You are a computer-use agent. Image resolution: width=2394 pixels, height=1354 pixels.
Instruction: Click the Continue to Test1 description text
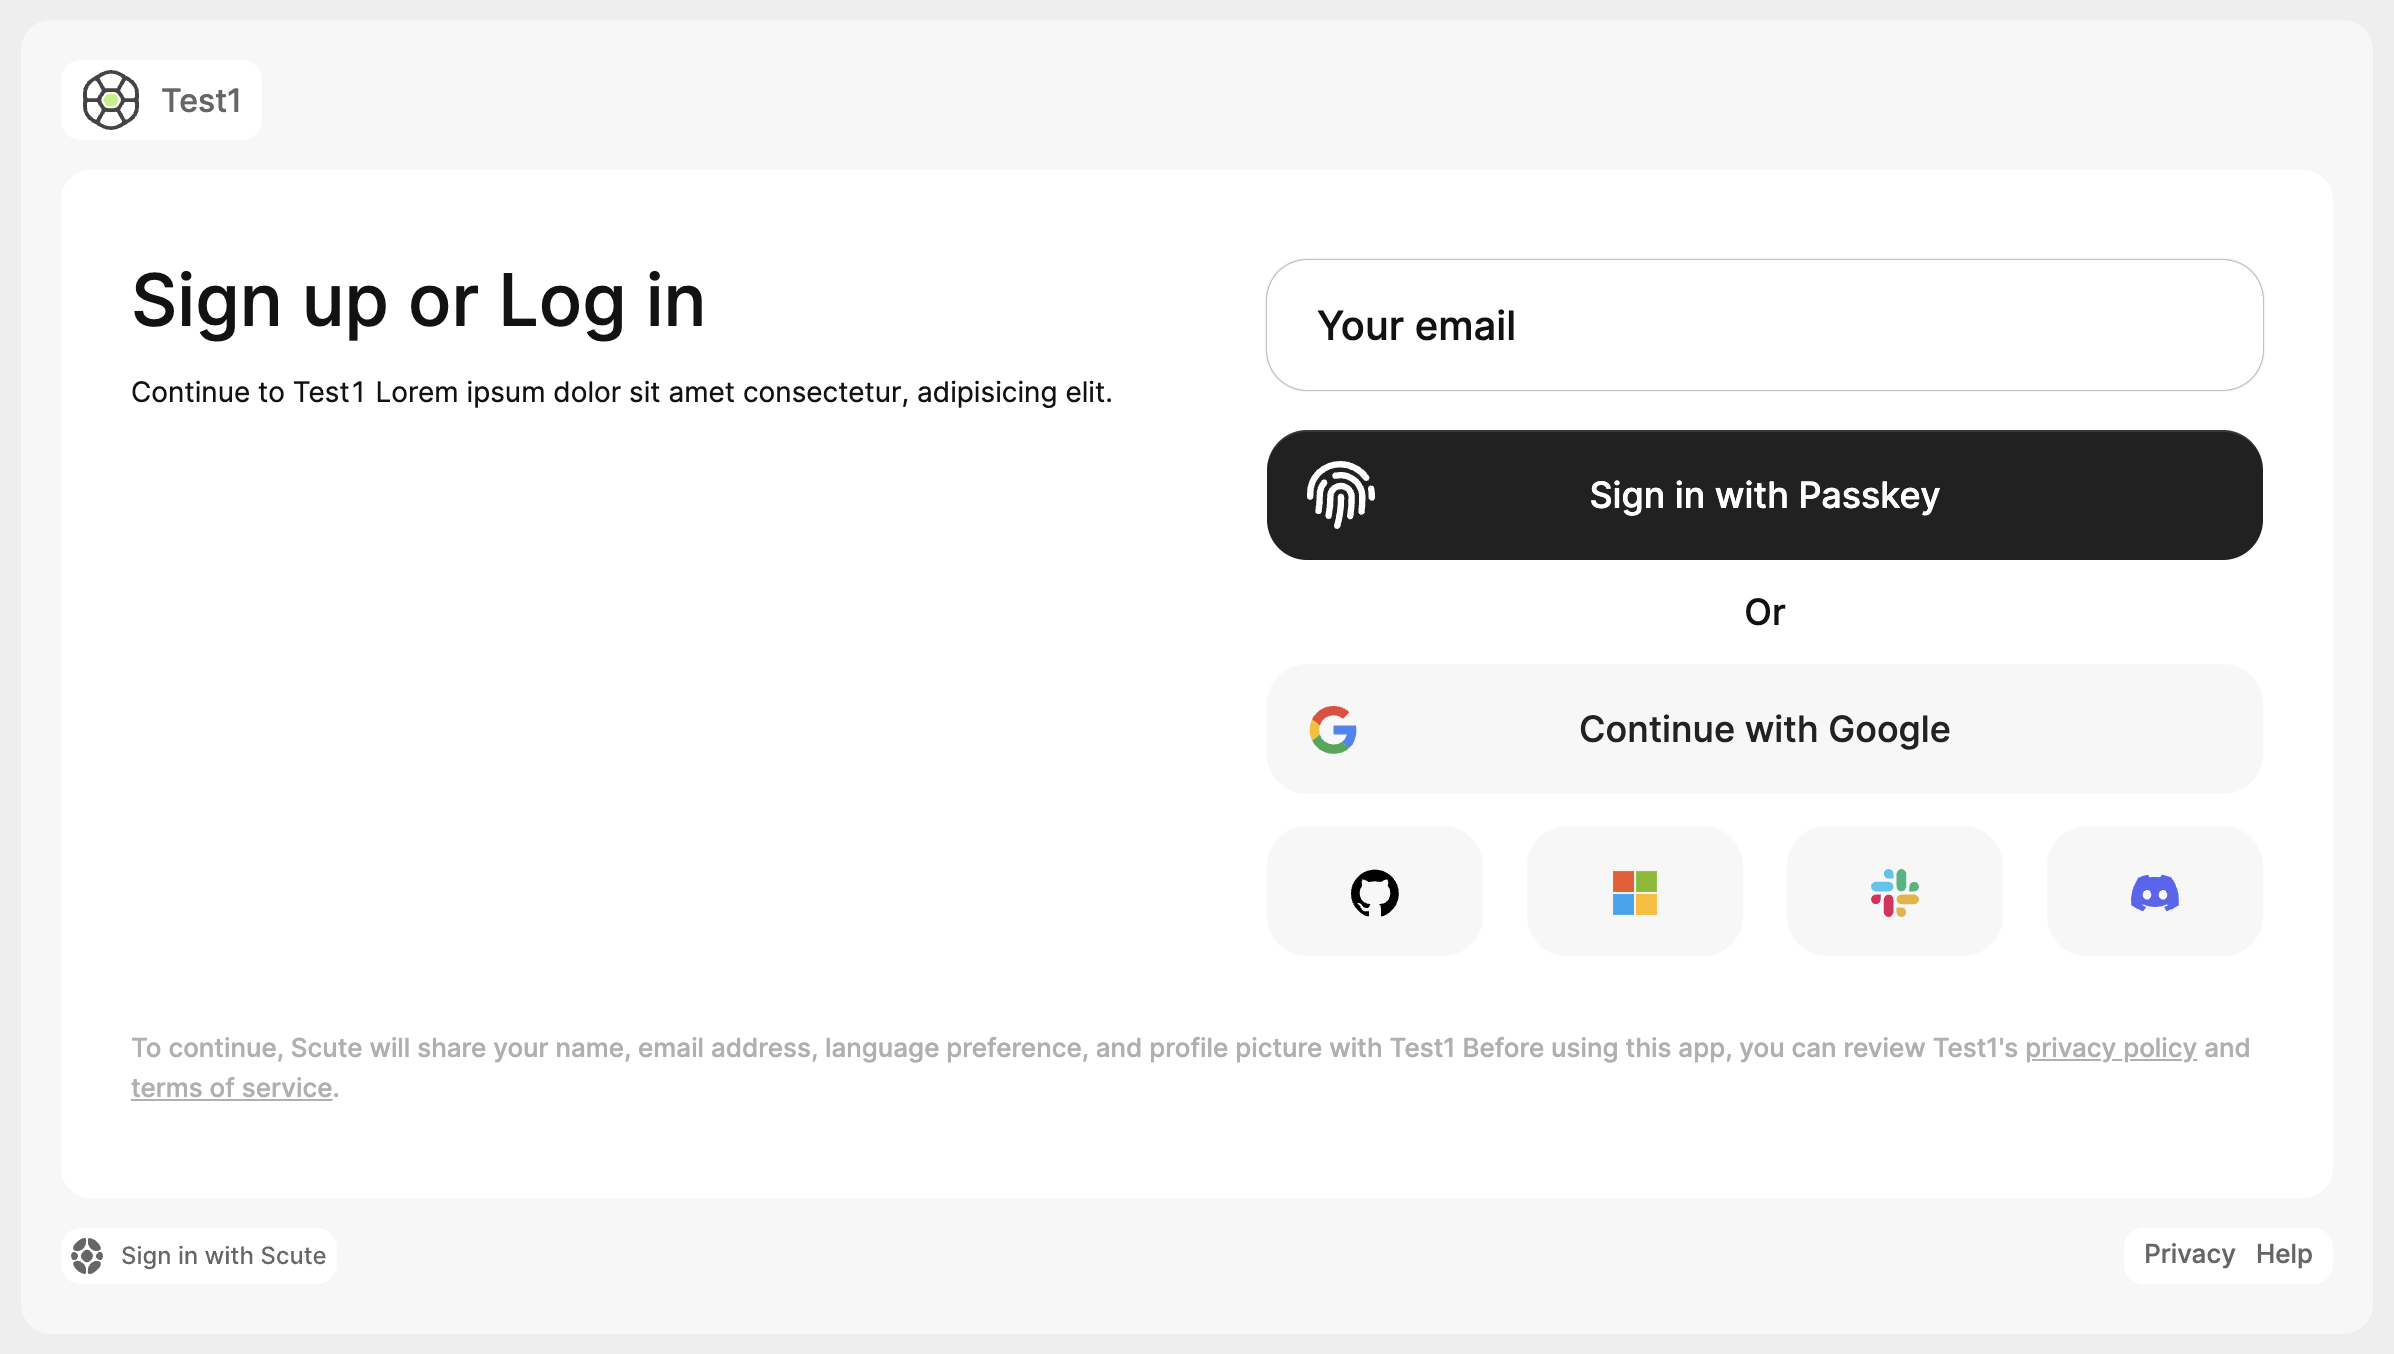tap(621, 392)
